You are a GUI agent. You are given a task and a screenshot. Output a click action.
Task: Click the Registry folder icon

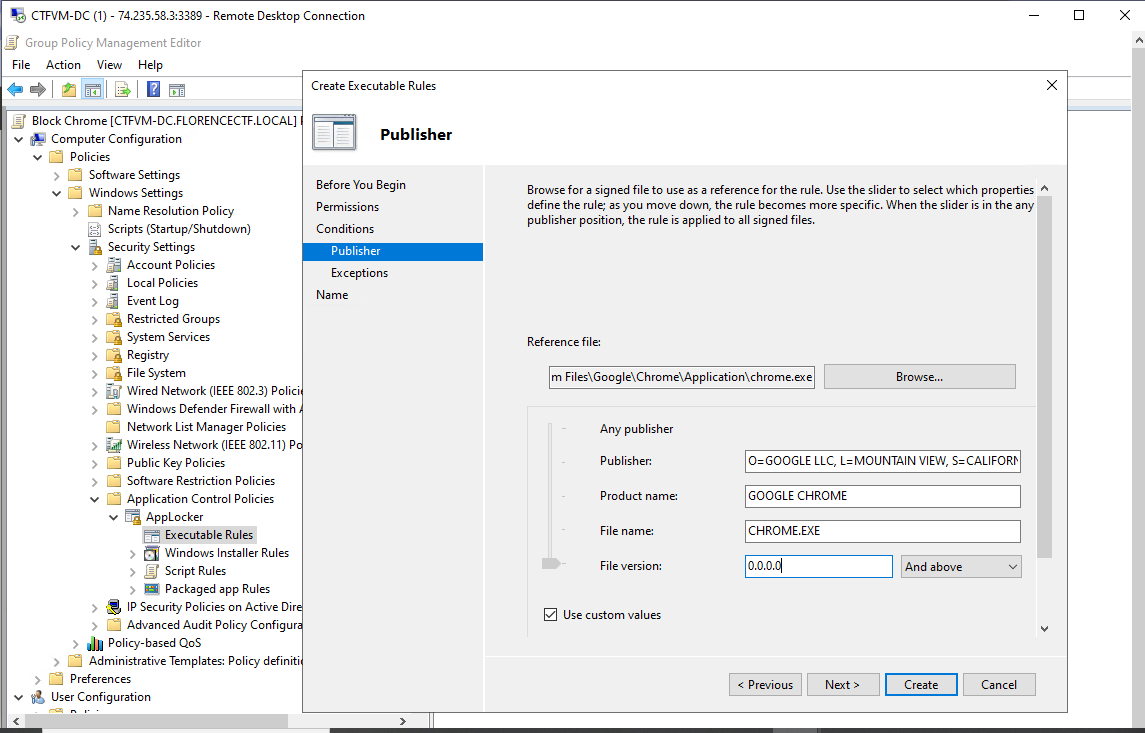point(114,355)
